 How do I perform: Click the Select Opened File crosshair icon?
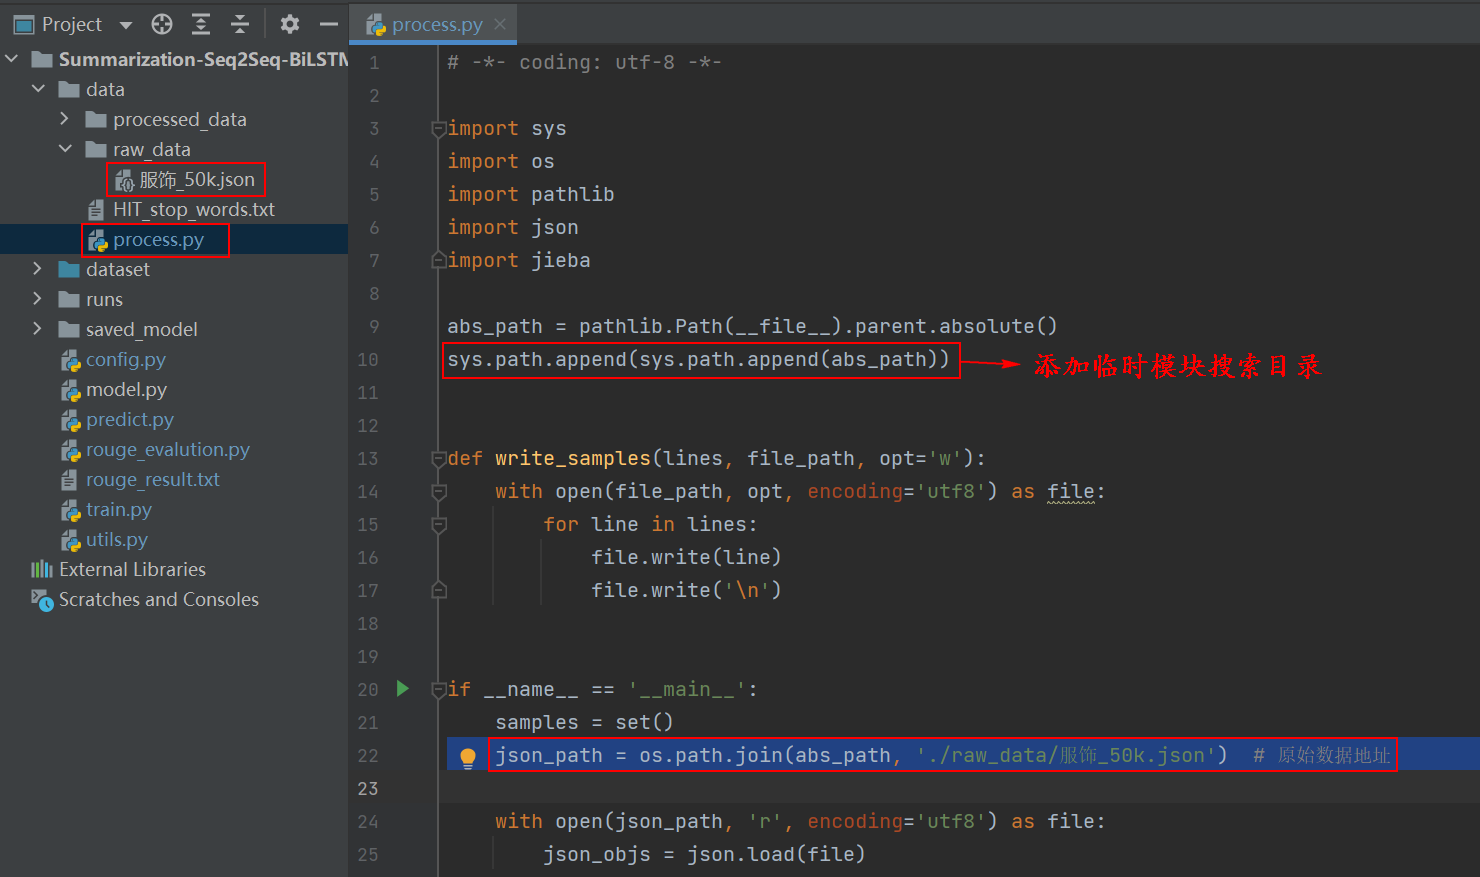[161, 24]
